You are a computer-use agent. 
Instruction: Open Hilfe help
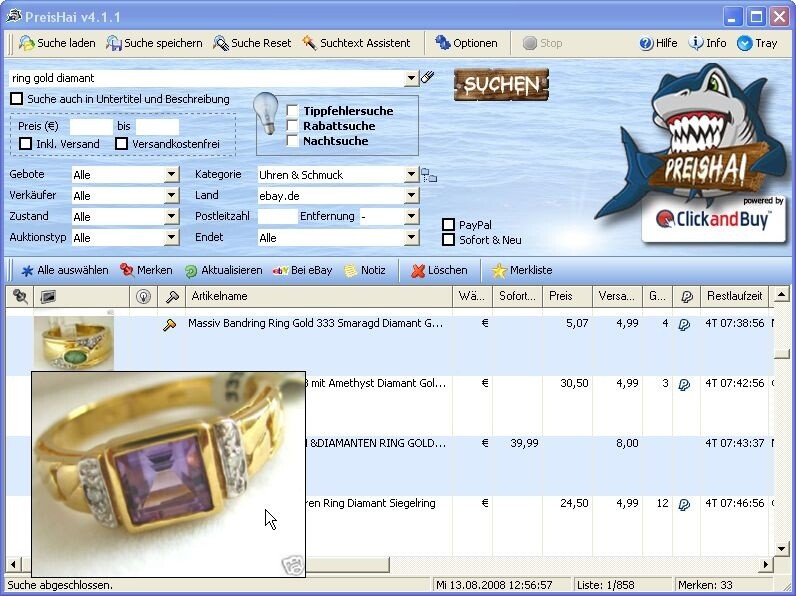coord(658,43)
